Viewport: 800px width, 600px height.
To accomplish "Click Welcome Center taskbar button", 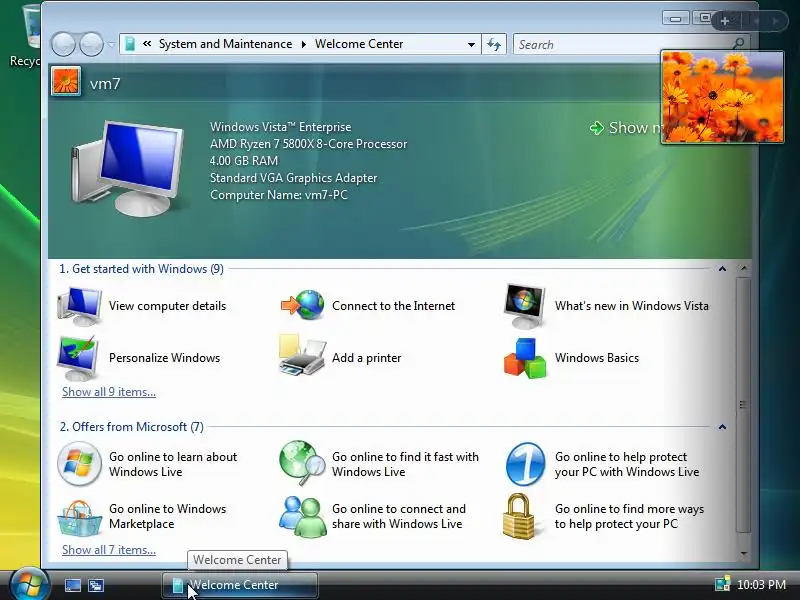I will (x=240, y=585).
